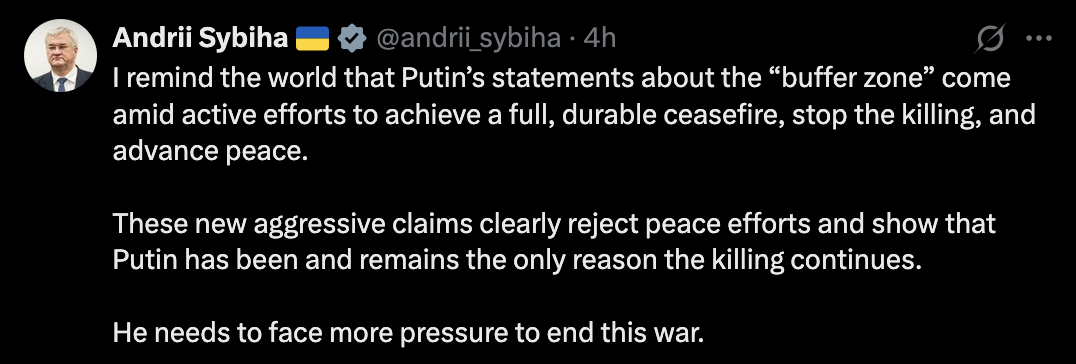
Task: Click the Ukraine flag emoji beside the name
Action: (313, 39)
